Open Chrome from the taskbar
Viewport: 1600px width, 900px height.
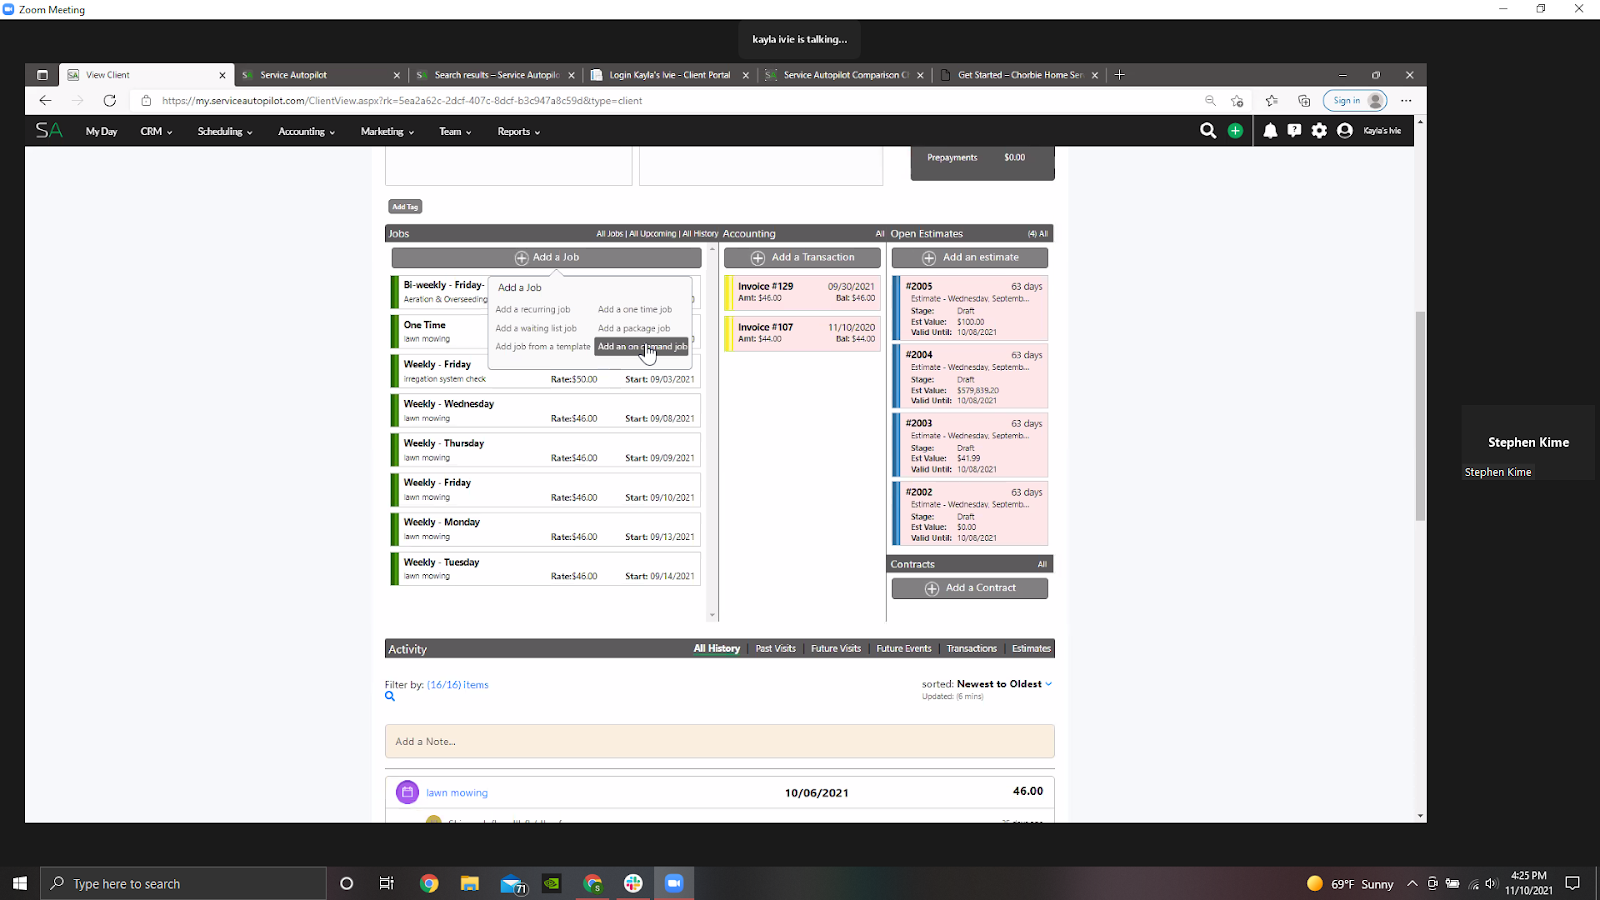click(x=429, y=883)
